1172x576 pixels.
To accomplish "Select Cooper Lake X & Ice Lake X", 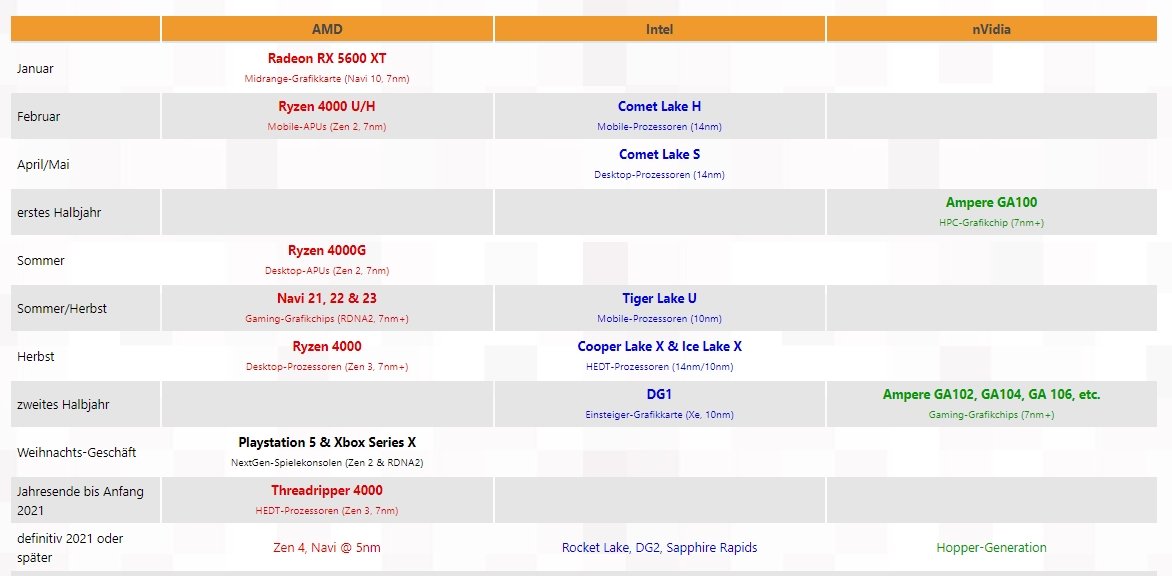I will click(x=659, y=347).
